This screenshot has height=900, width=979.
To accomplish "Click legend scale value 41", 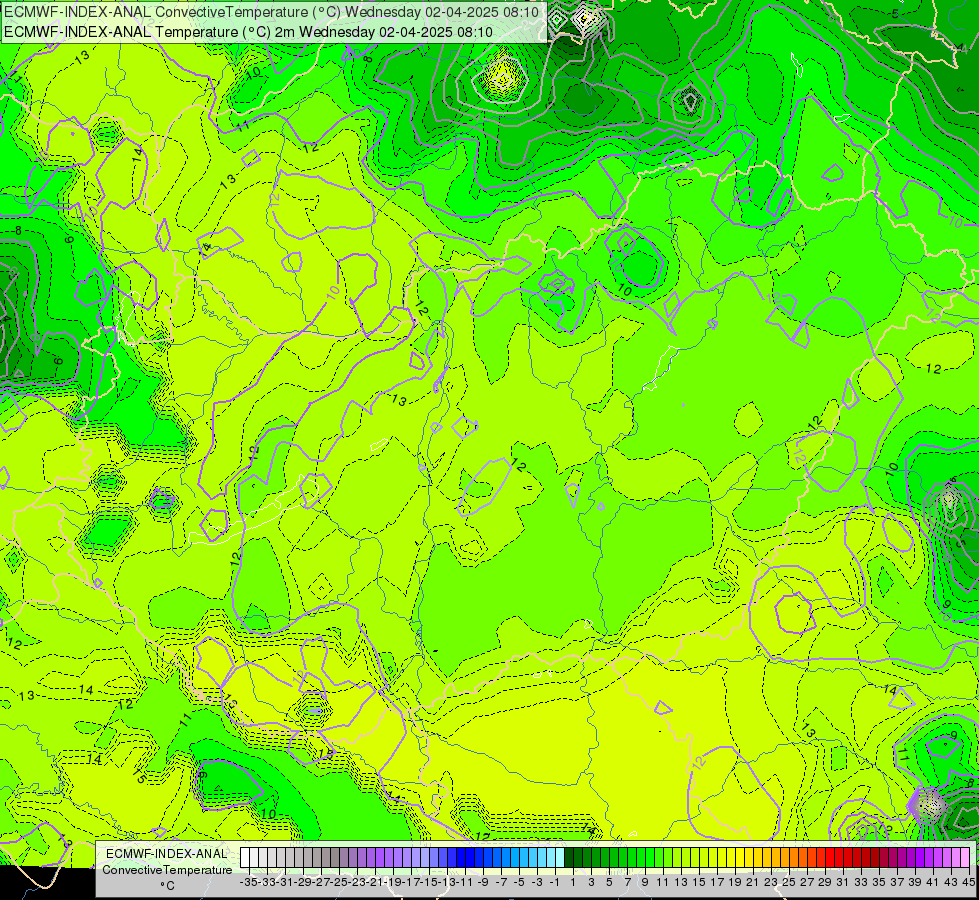I will click(933, 882).
